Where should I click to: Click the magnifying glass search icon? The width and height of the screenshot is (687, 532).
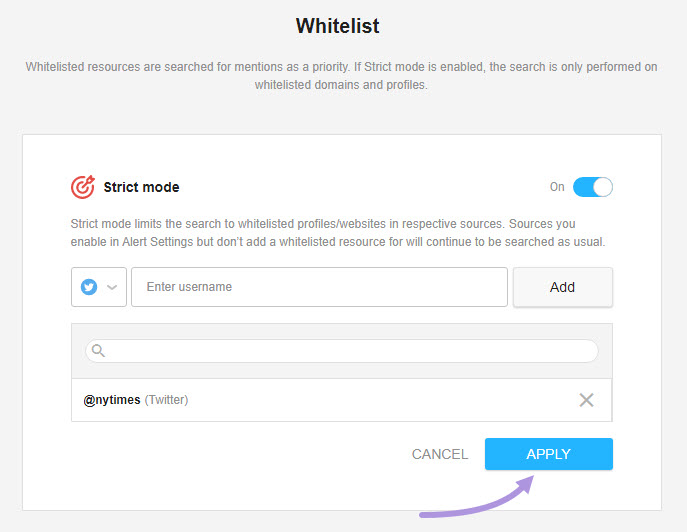tap(98, 351)
